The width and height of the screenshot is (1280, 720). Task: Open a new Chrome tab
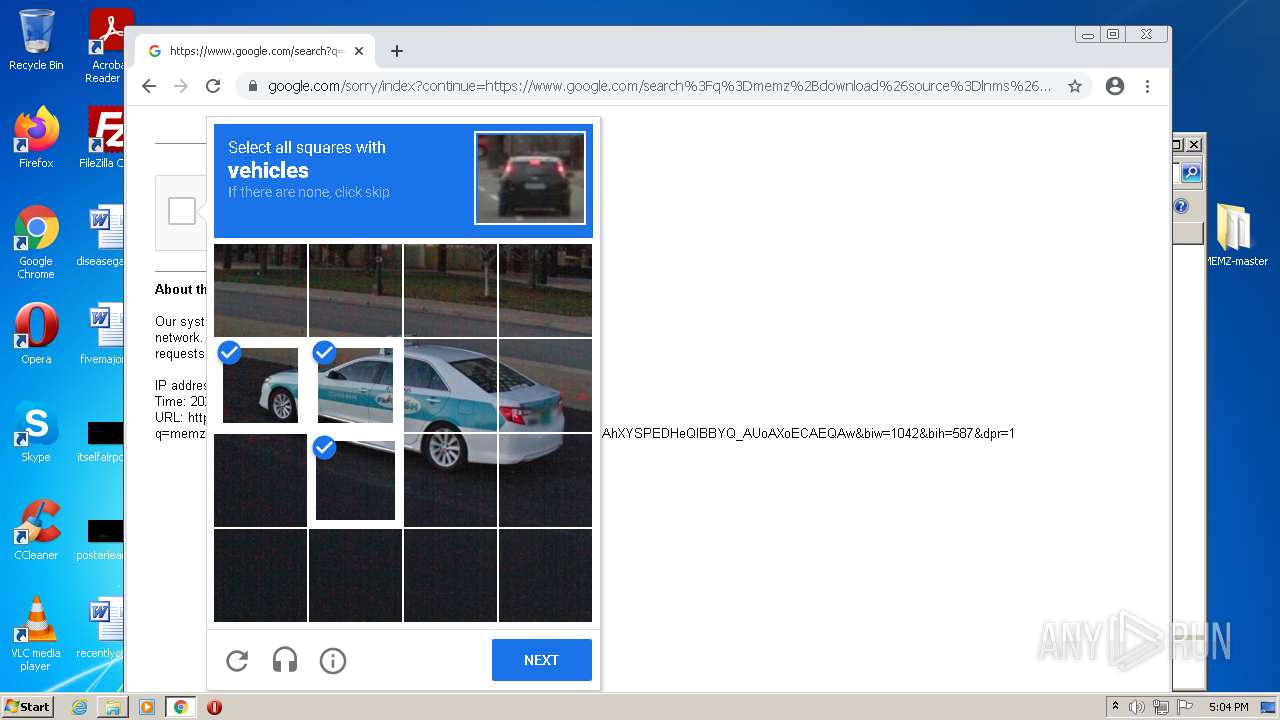397,51
